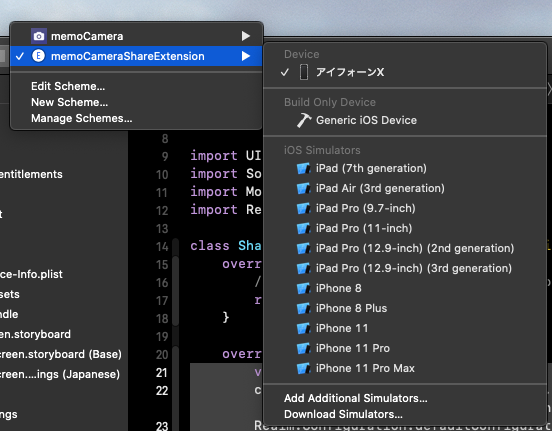Select iPad Air (3rd generation) simulator
This screenshot has width=552, height=431.
(x=405, y=188)
